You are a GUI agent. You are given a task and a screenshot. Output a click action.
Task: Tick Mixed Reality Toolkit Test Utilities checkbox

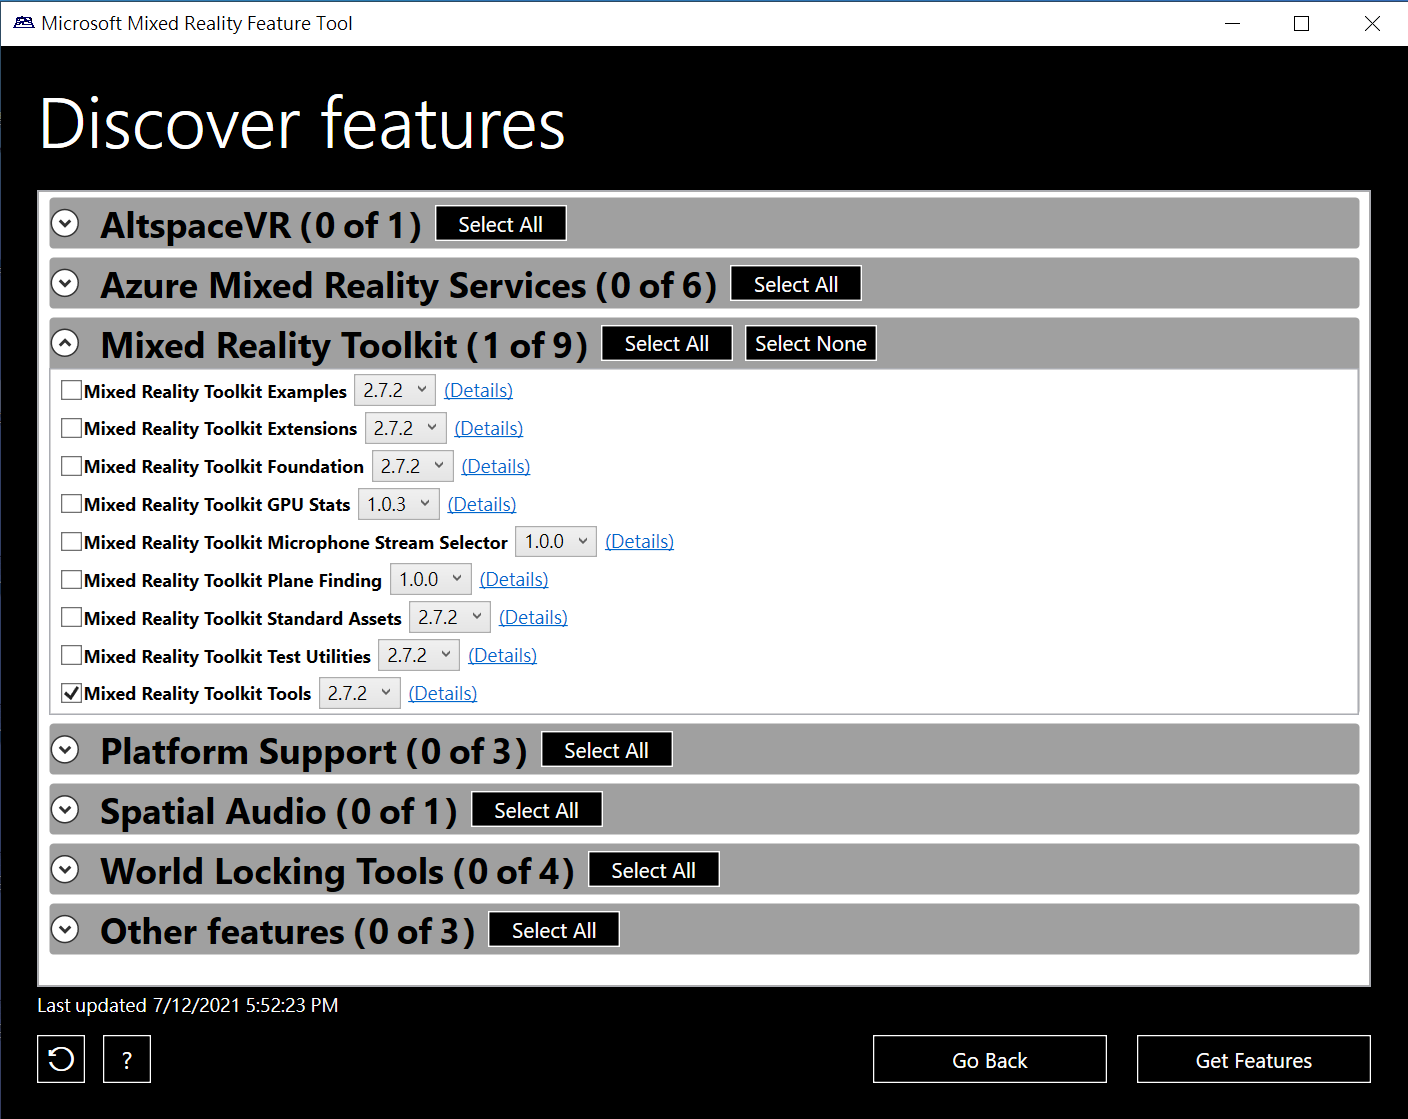[71, 656]
